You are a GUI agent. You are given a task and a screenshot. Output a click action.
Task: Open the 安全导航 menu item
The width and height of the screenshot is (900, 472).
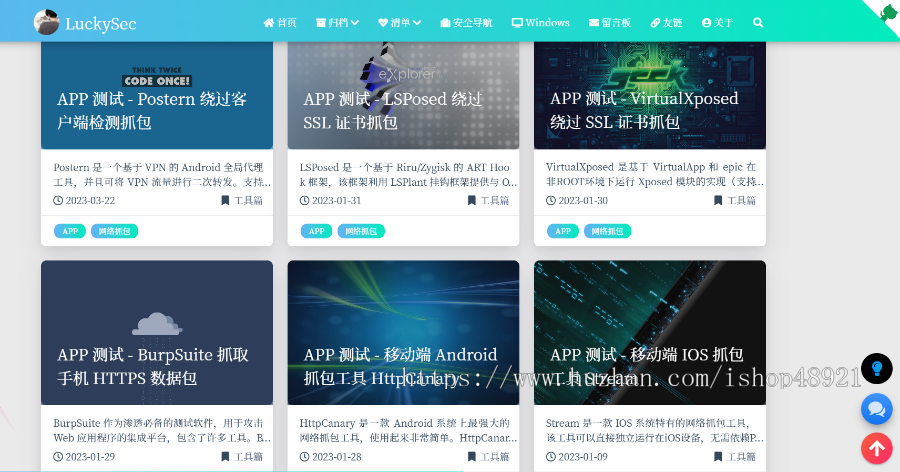coord(466,22)
